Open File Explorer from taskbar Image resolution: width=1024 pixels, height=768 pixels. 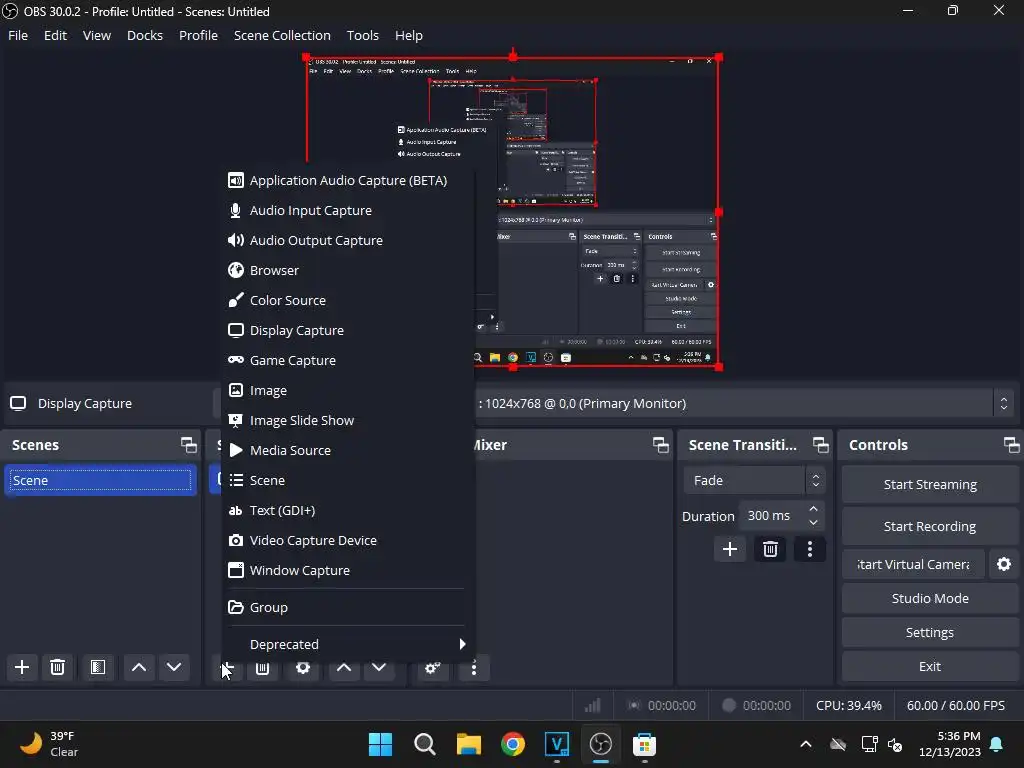pos(468,744)
